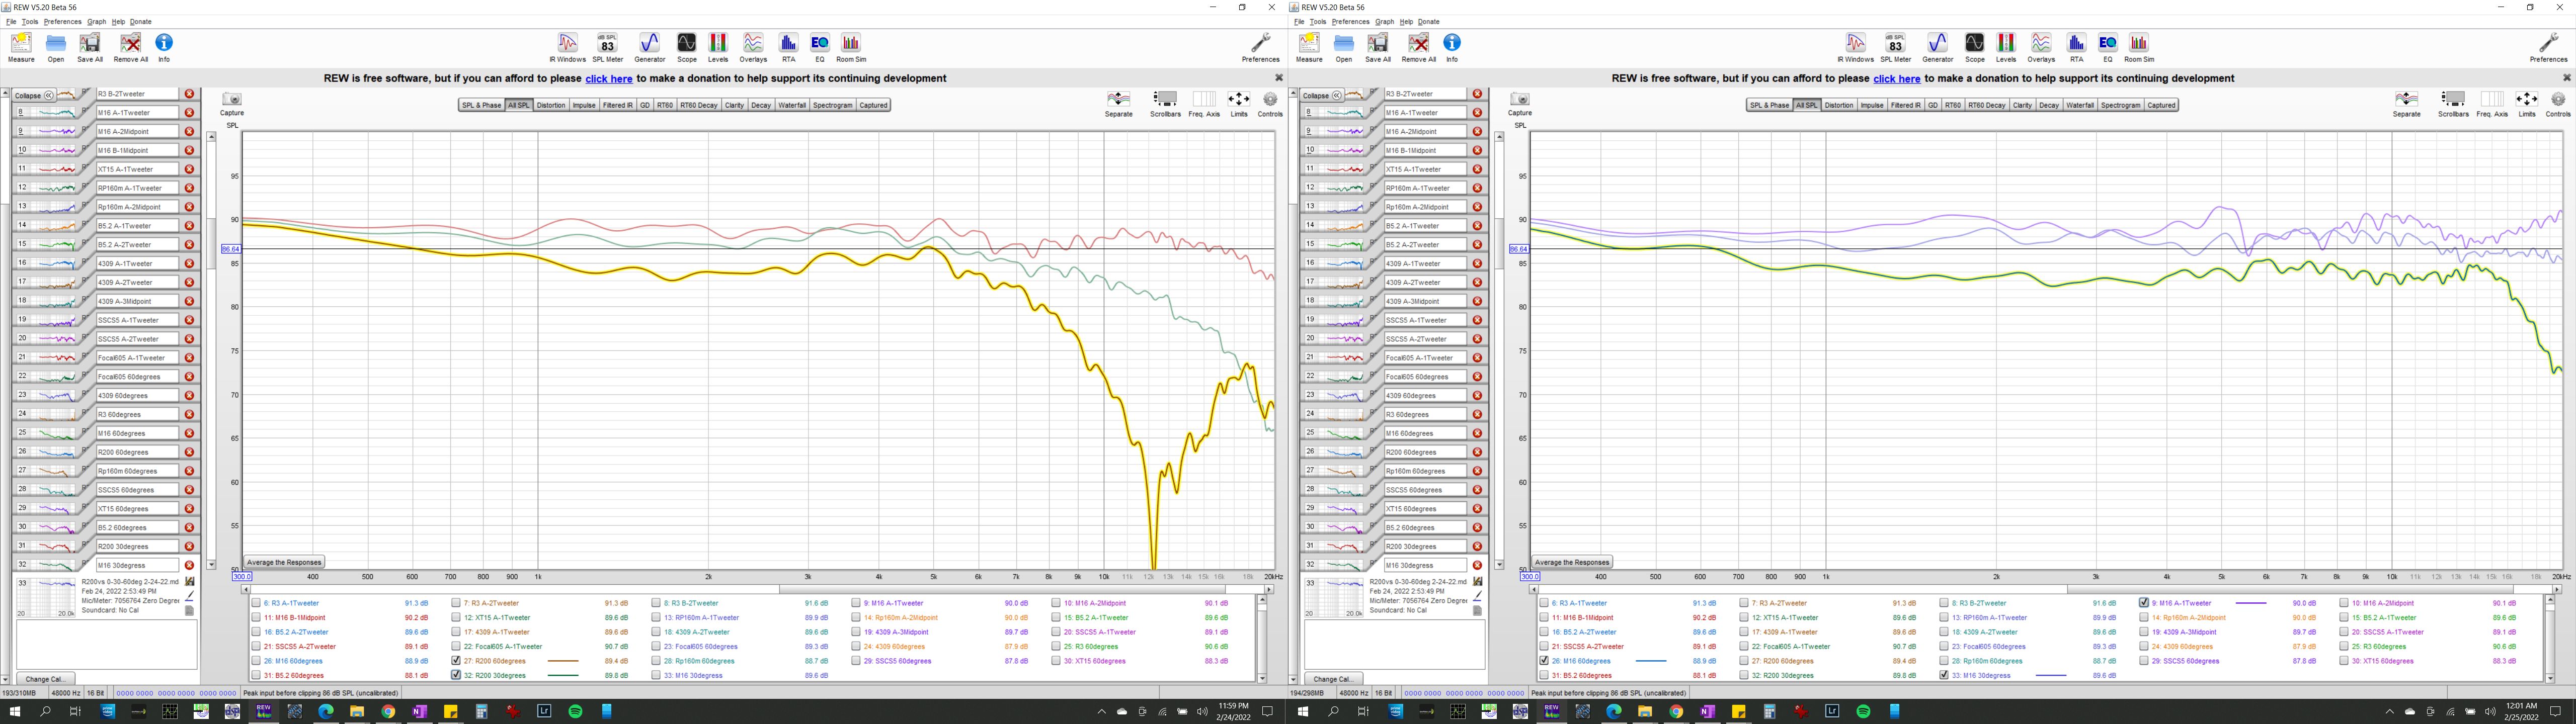Click 4309 A-1Tweeter name field, right window

(1425, 264)
